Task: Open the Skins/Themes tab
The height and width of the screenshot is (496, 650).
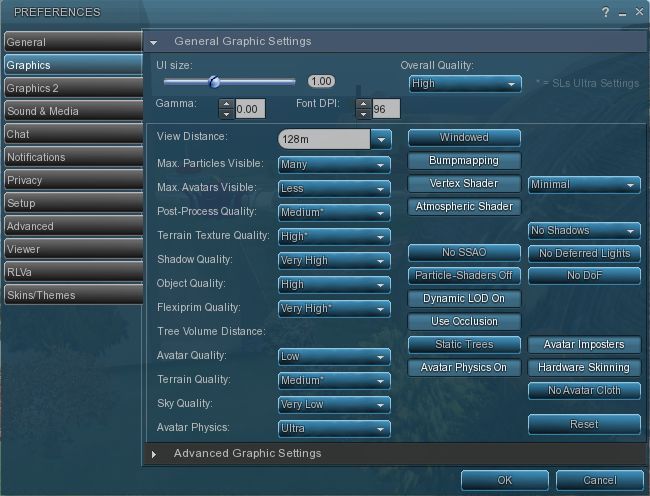Action: [x=72, y=295]
